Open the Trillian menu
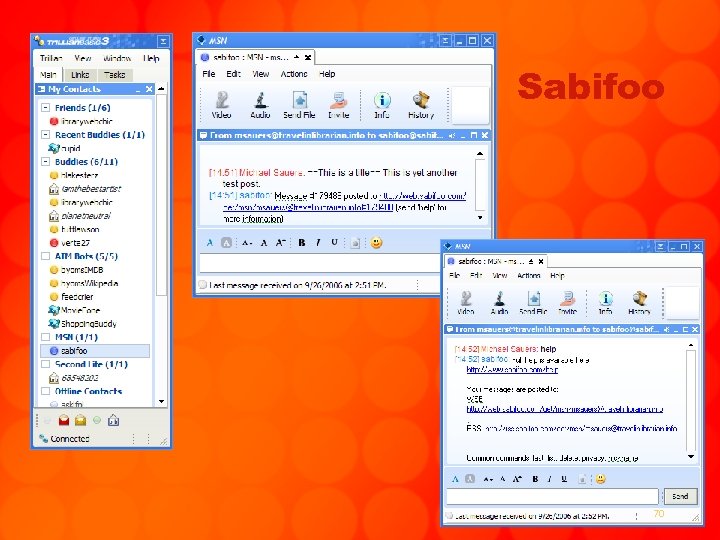This screenshot has height=540, width=720. click(51, 58)
